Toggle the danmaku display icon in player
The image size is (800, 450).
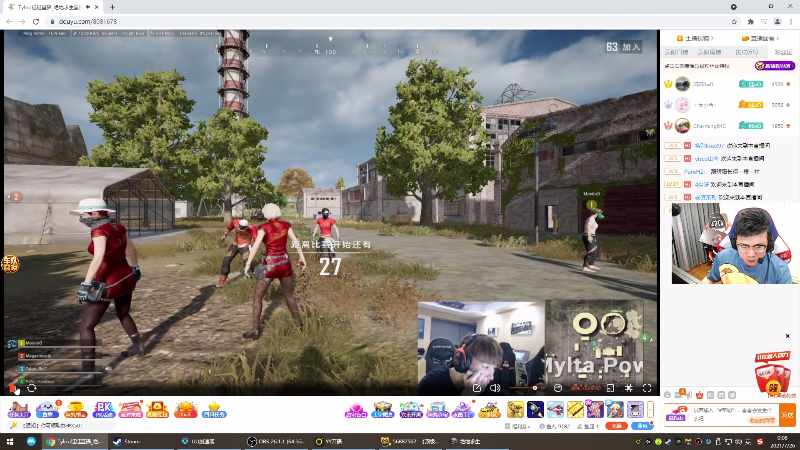tap(558, 388)
